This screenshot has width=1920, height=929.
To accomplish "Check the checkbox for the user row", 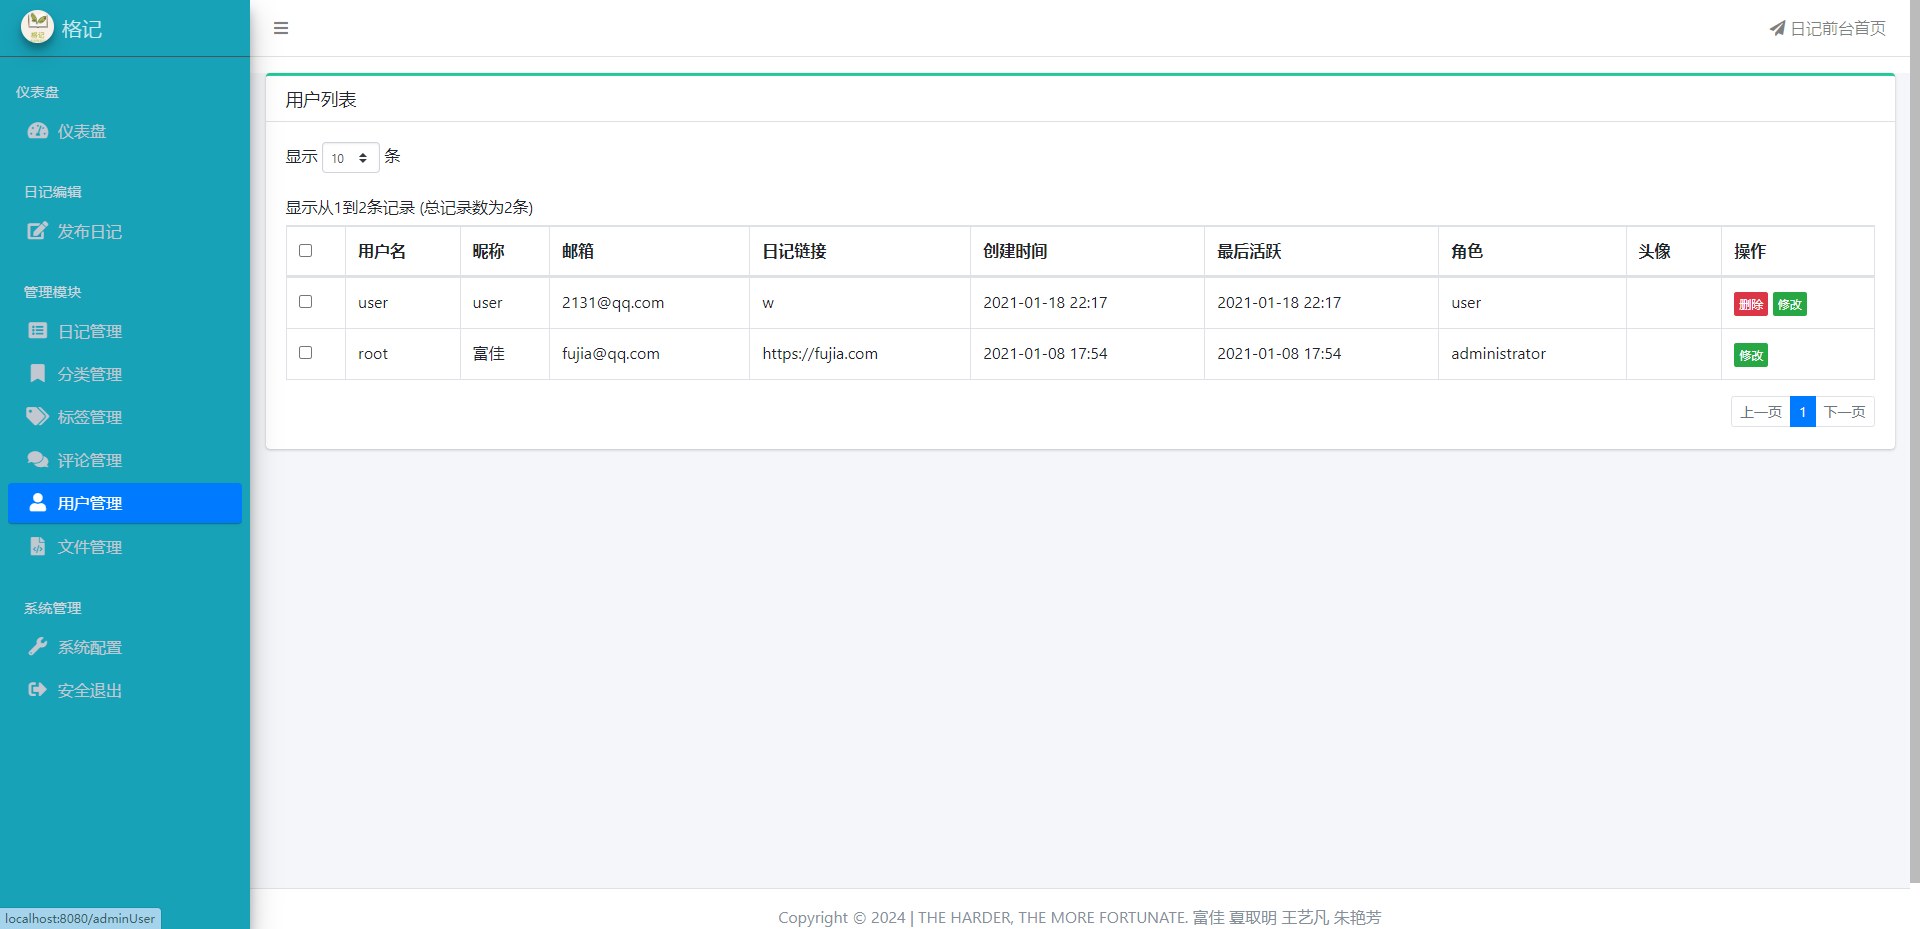I will (x=306, y=302).
